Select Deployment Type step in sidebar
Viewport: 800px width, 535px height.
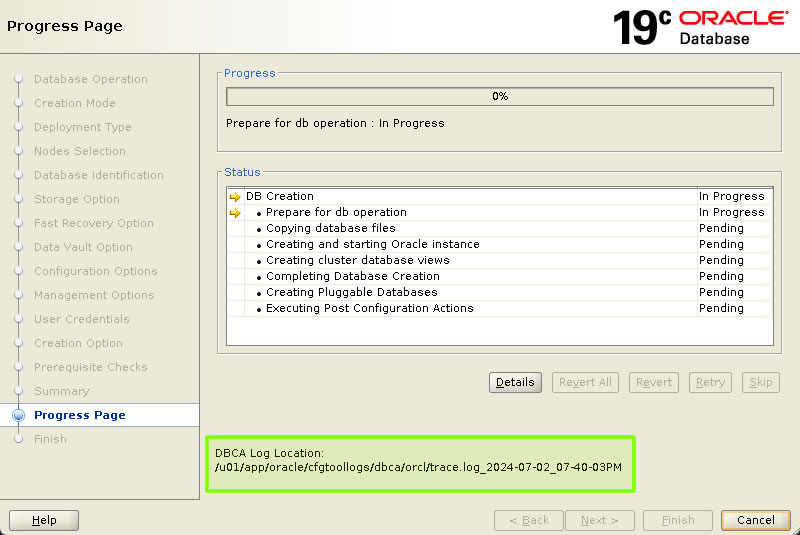[x=83, y=127]
